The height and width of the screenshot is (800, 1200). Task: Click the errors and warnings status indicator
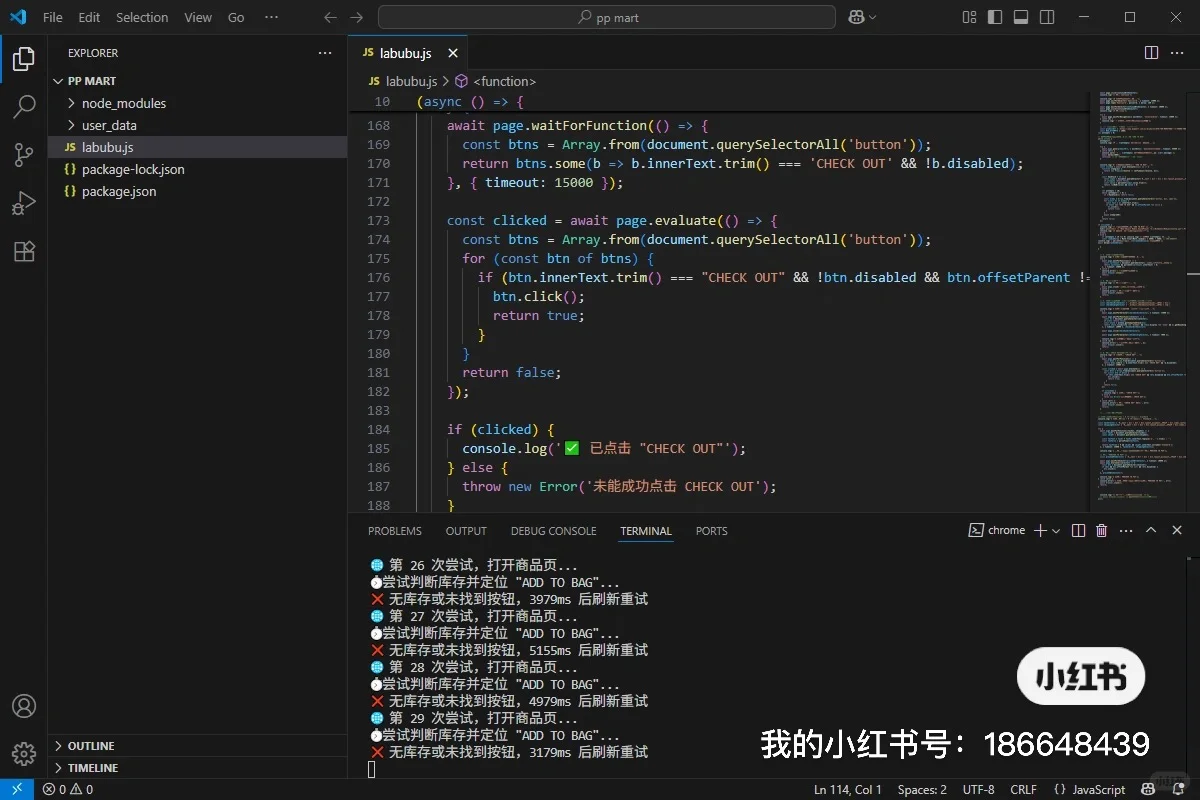pos(68,789)
